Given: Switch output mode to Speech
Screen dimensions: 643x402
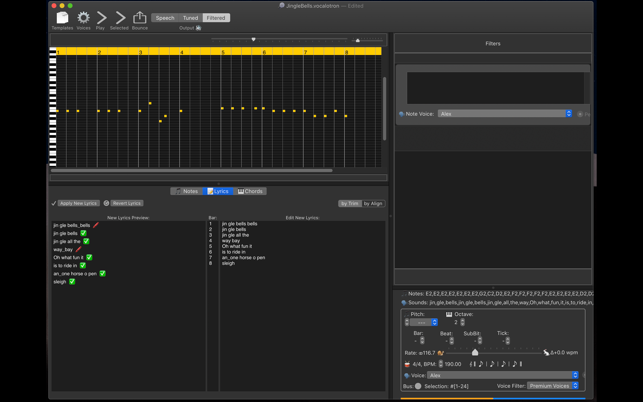Looking at the screenshot, I should pos(165,18).
